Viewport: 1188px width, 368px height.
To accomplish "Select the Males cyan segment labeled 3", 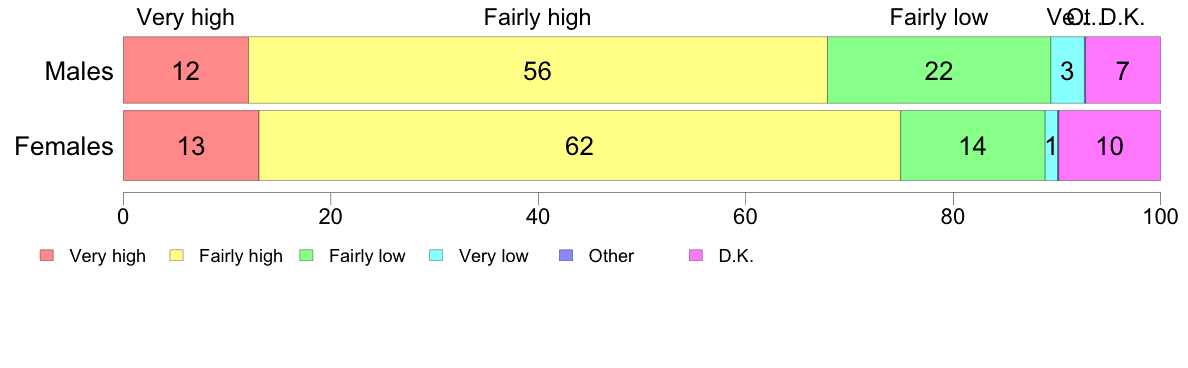I will [x=1068, y=70].
